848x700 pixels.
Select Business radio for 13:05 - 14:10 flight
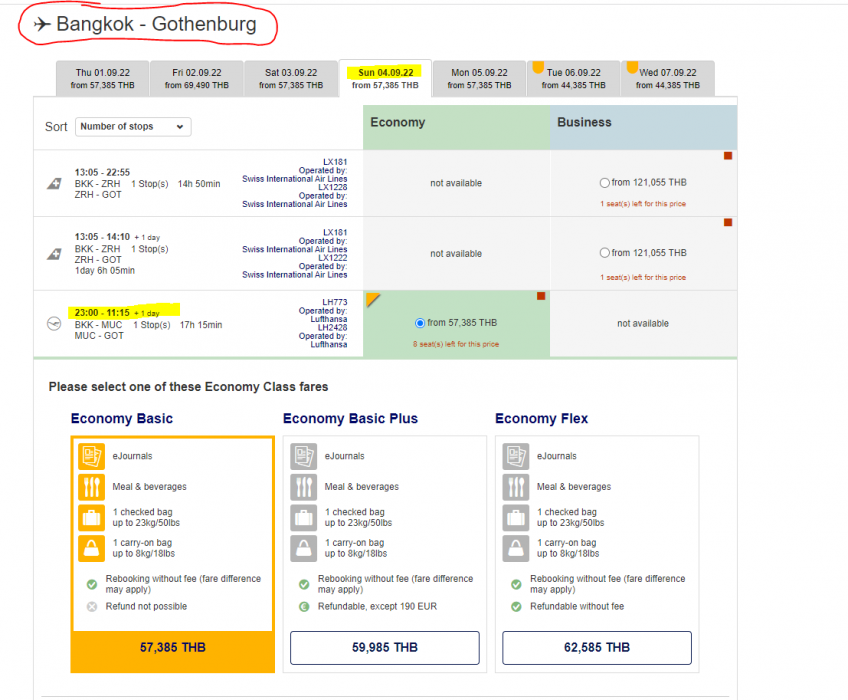coord(604,253)
